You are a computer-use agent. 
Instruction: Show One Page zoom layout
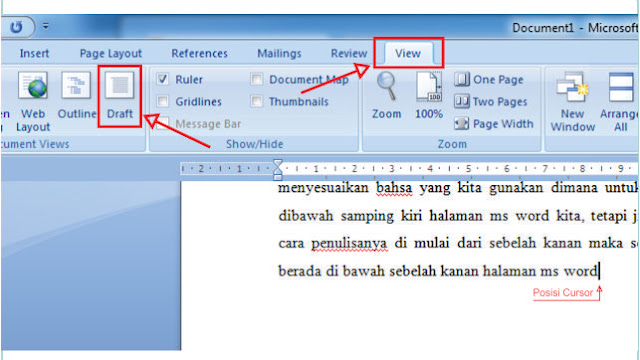489,79
